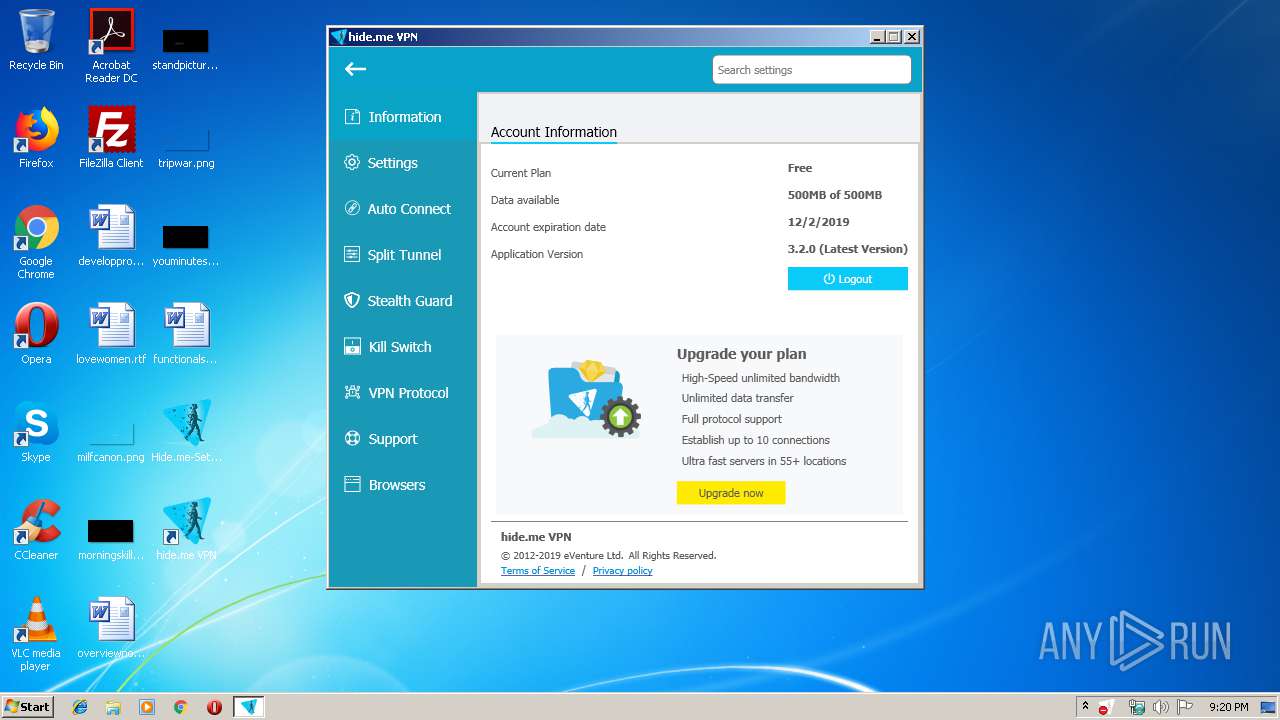The height and width of the screenshot is (720, 1280).
Task: Select the Google Chrome desktop icon
Action: pyautogui.click(x=36, y=242)
